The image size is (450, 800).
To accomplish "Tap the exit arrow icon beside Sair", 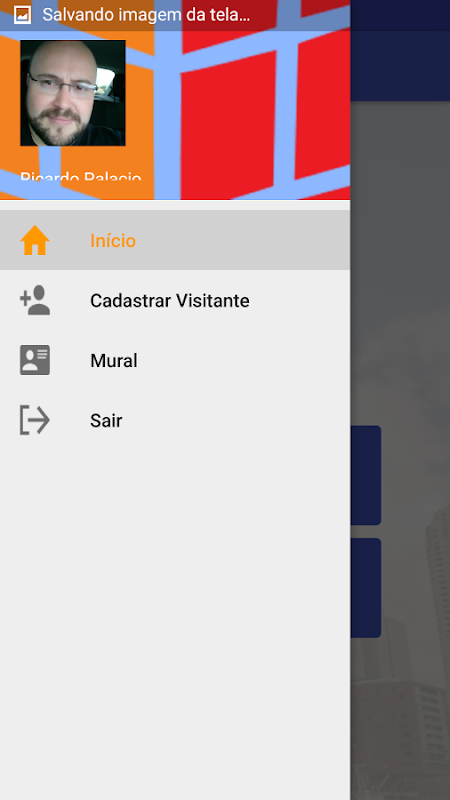I will pyautogui.click(x=35, y=420).
